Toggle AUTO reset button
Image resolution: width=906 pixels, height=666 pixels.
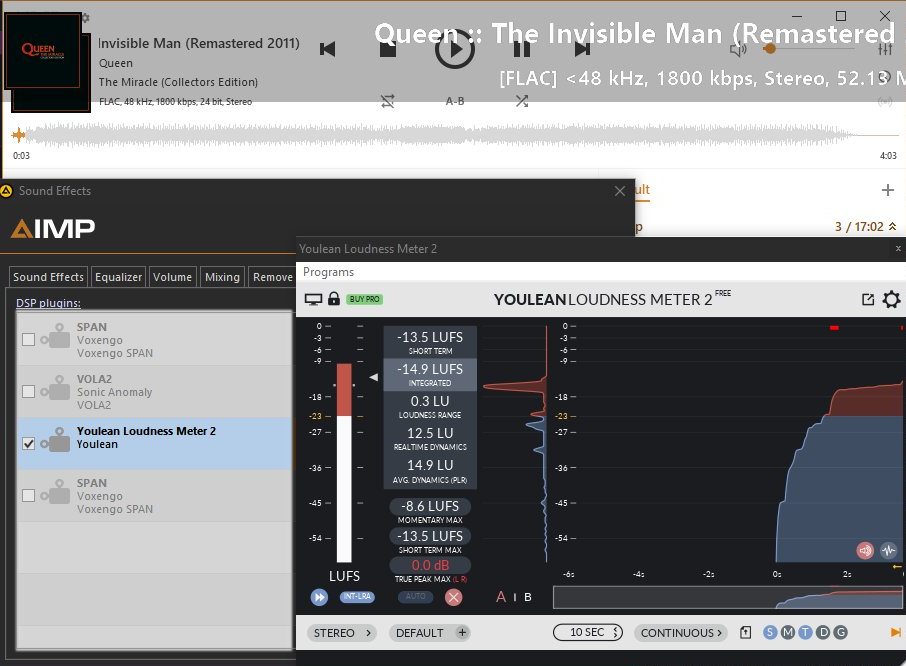click(415, 596)
